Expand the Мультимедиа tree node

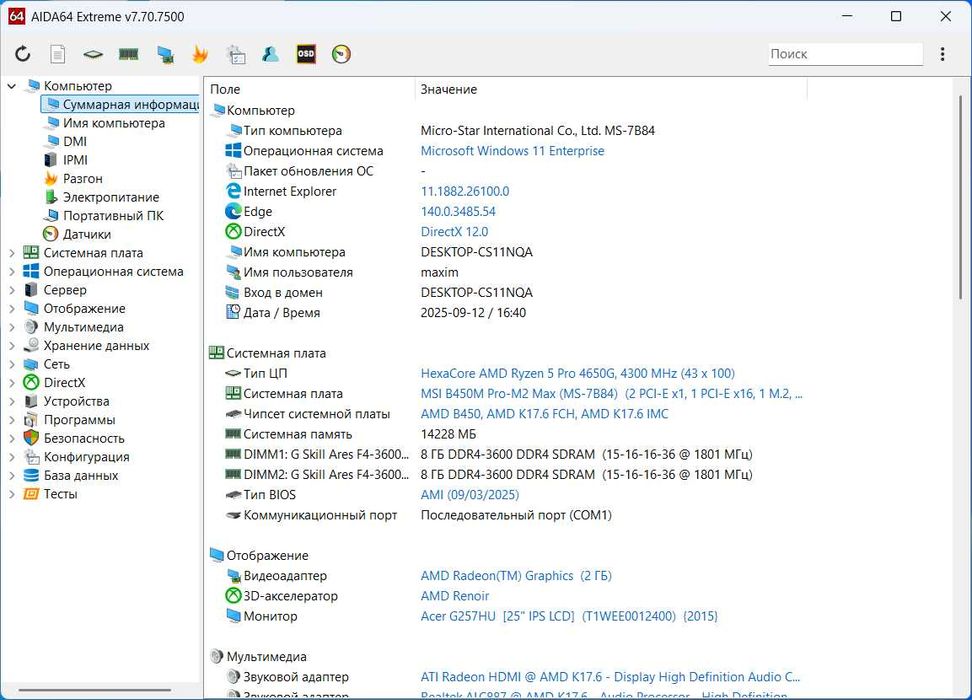(x=12, y=327)
